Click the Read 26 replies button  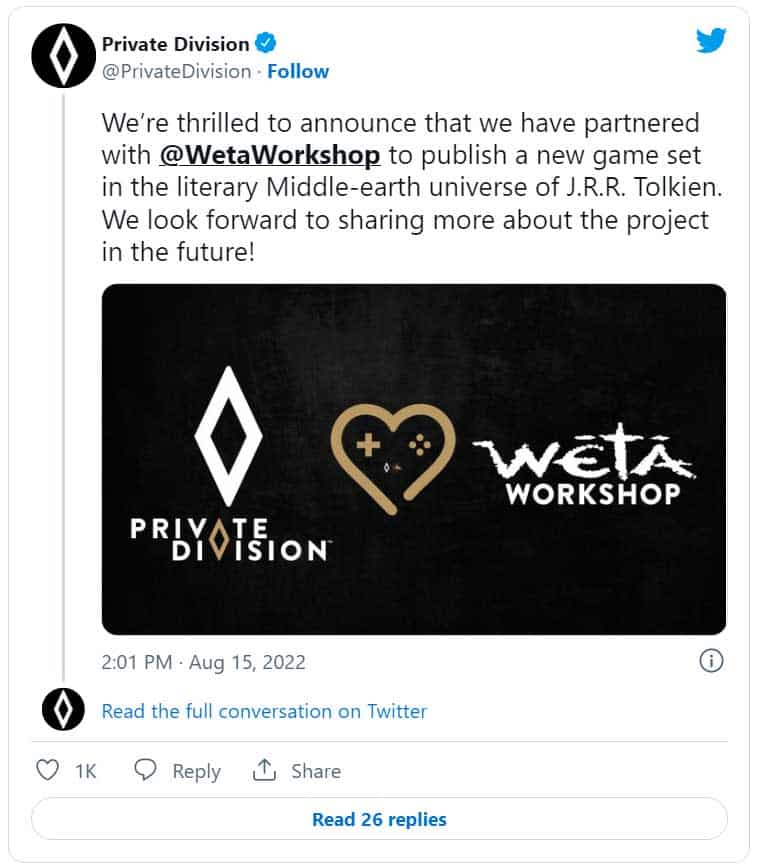point(379,819)
